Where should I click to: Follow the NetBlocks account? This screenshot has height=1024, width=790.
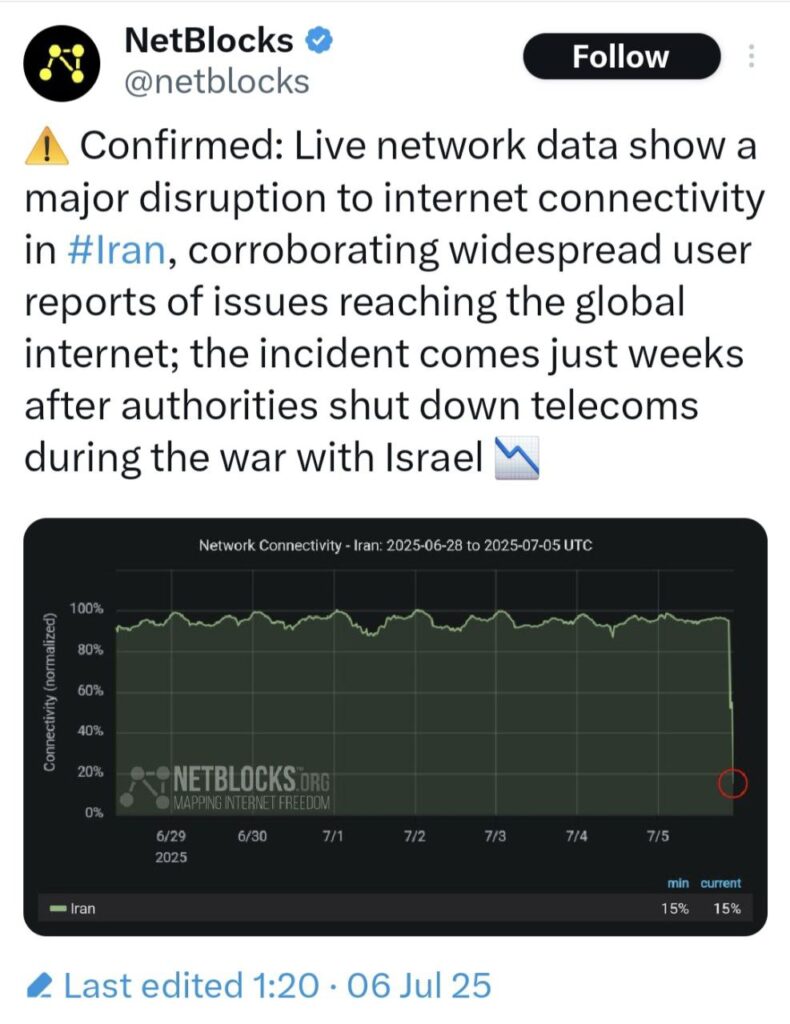coord(621,57)
